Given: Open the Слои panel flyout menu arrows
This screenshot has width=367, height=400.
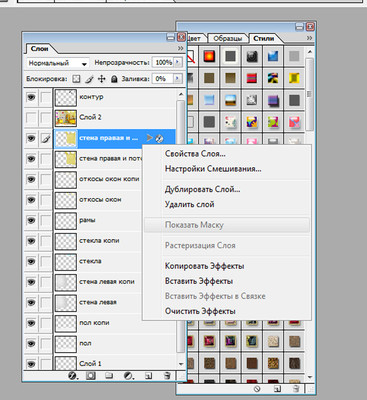Looking at the screenshot, I should pos(180,48).
